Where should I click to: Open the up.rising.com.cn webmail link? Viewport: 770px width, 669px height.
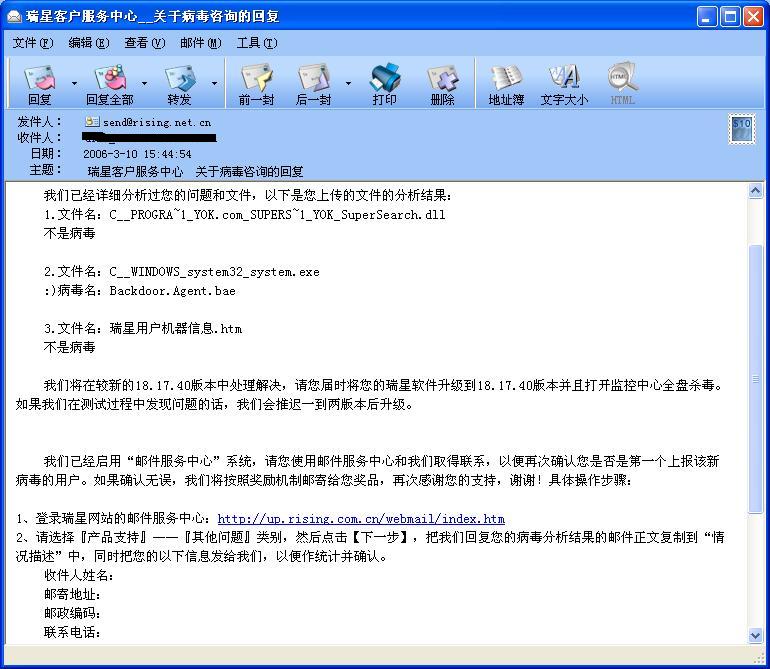tap(361, 519)
